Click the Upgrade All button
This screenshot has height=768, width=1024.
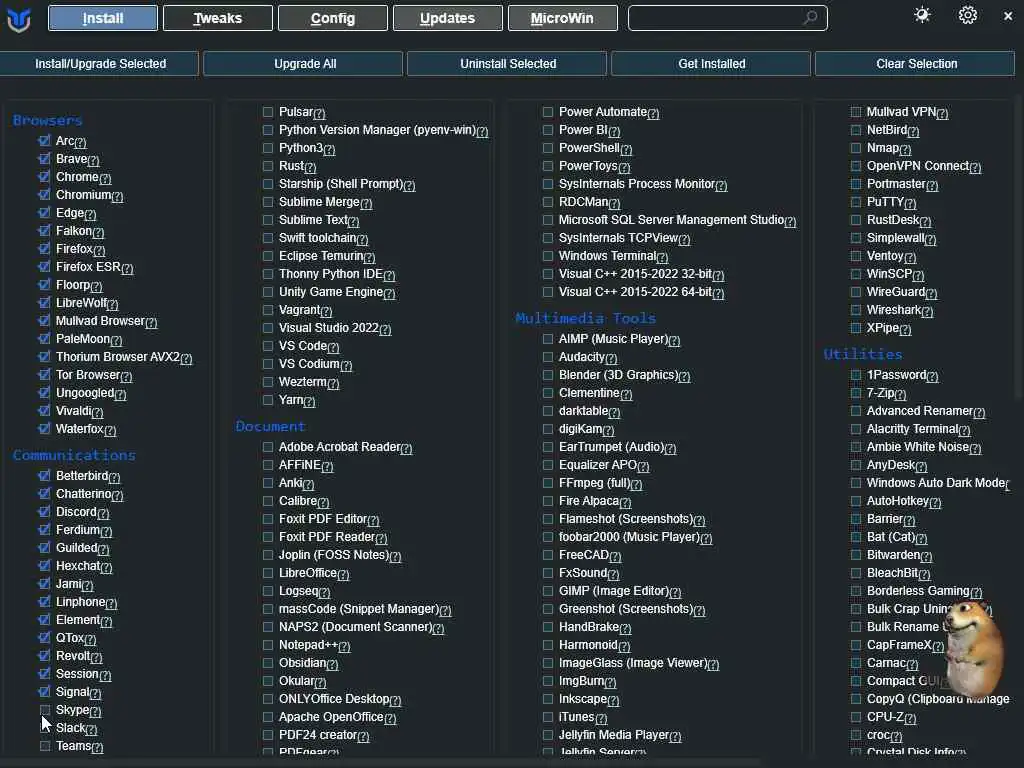coord(303,63)
